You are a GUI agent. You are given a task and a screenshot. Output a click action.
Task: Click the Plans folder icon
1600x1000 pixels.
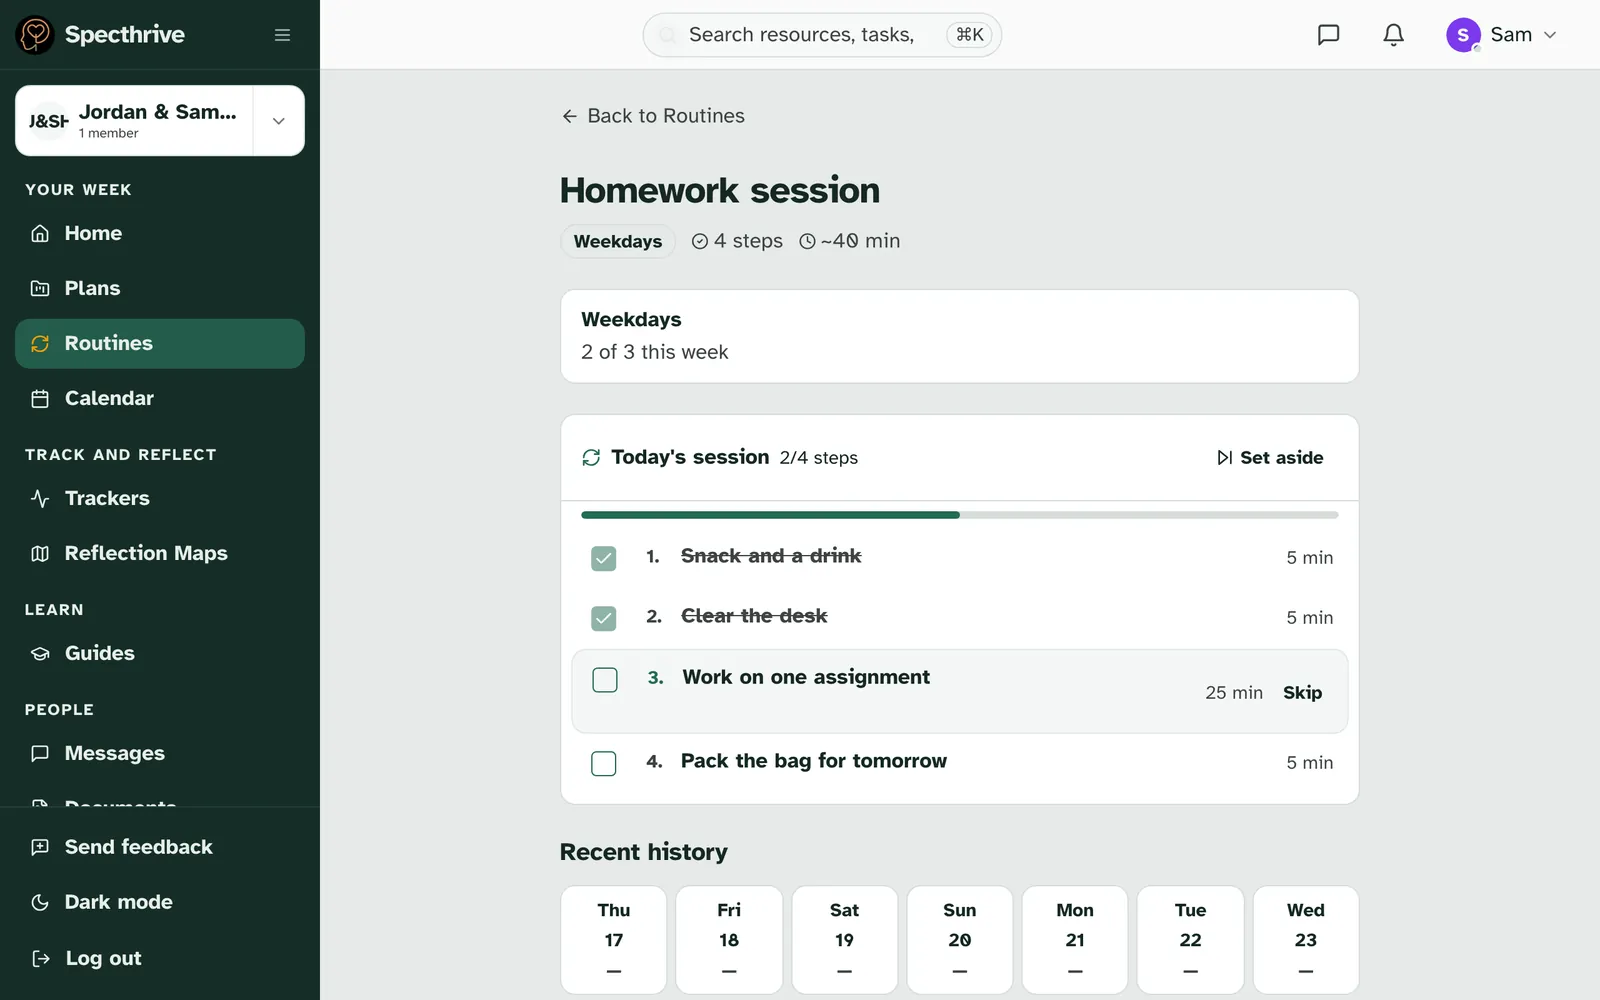[x=40, y=288]
